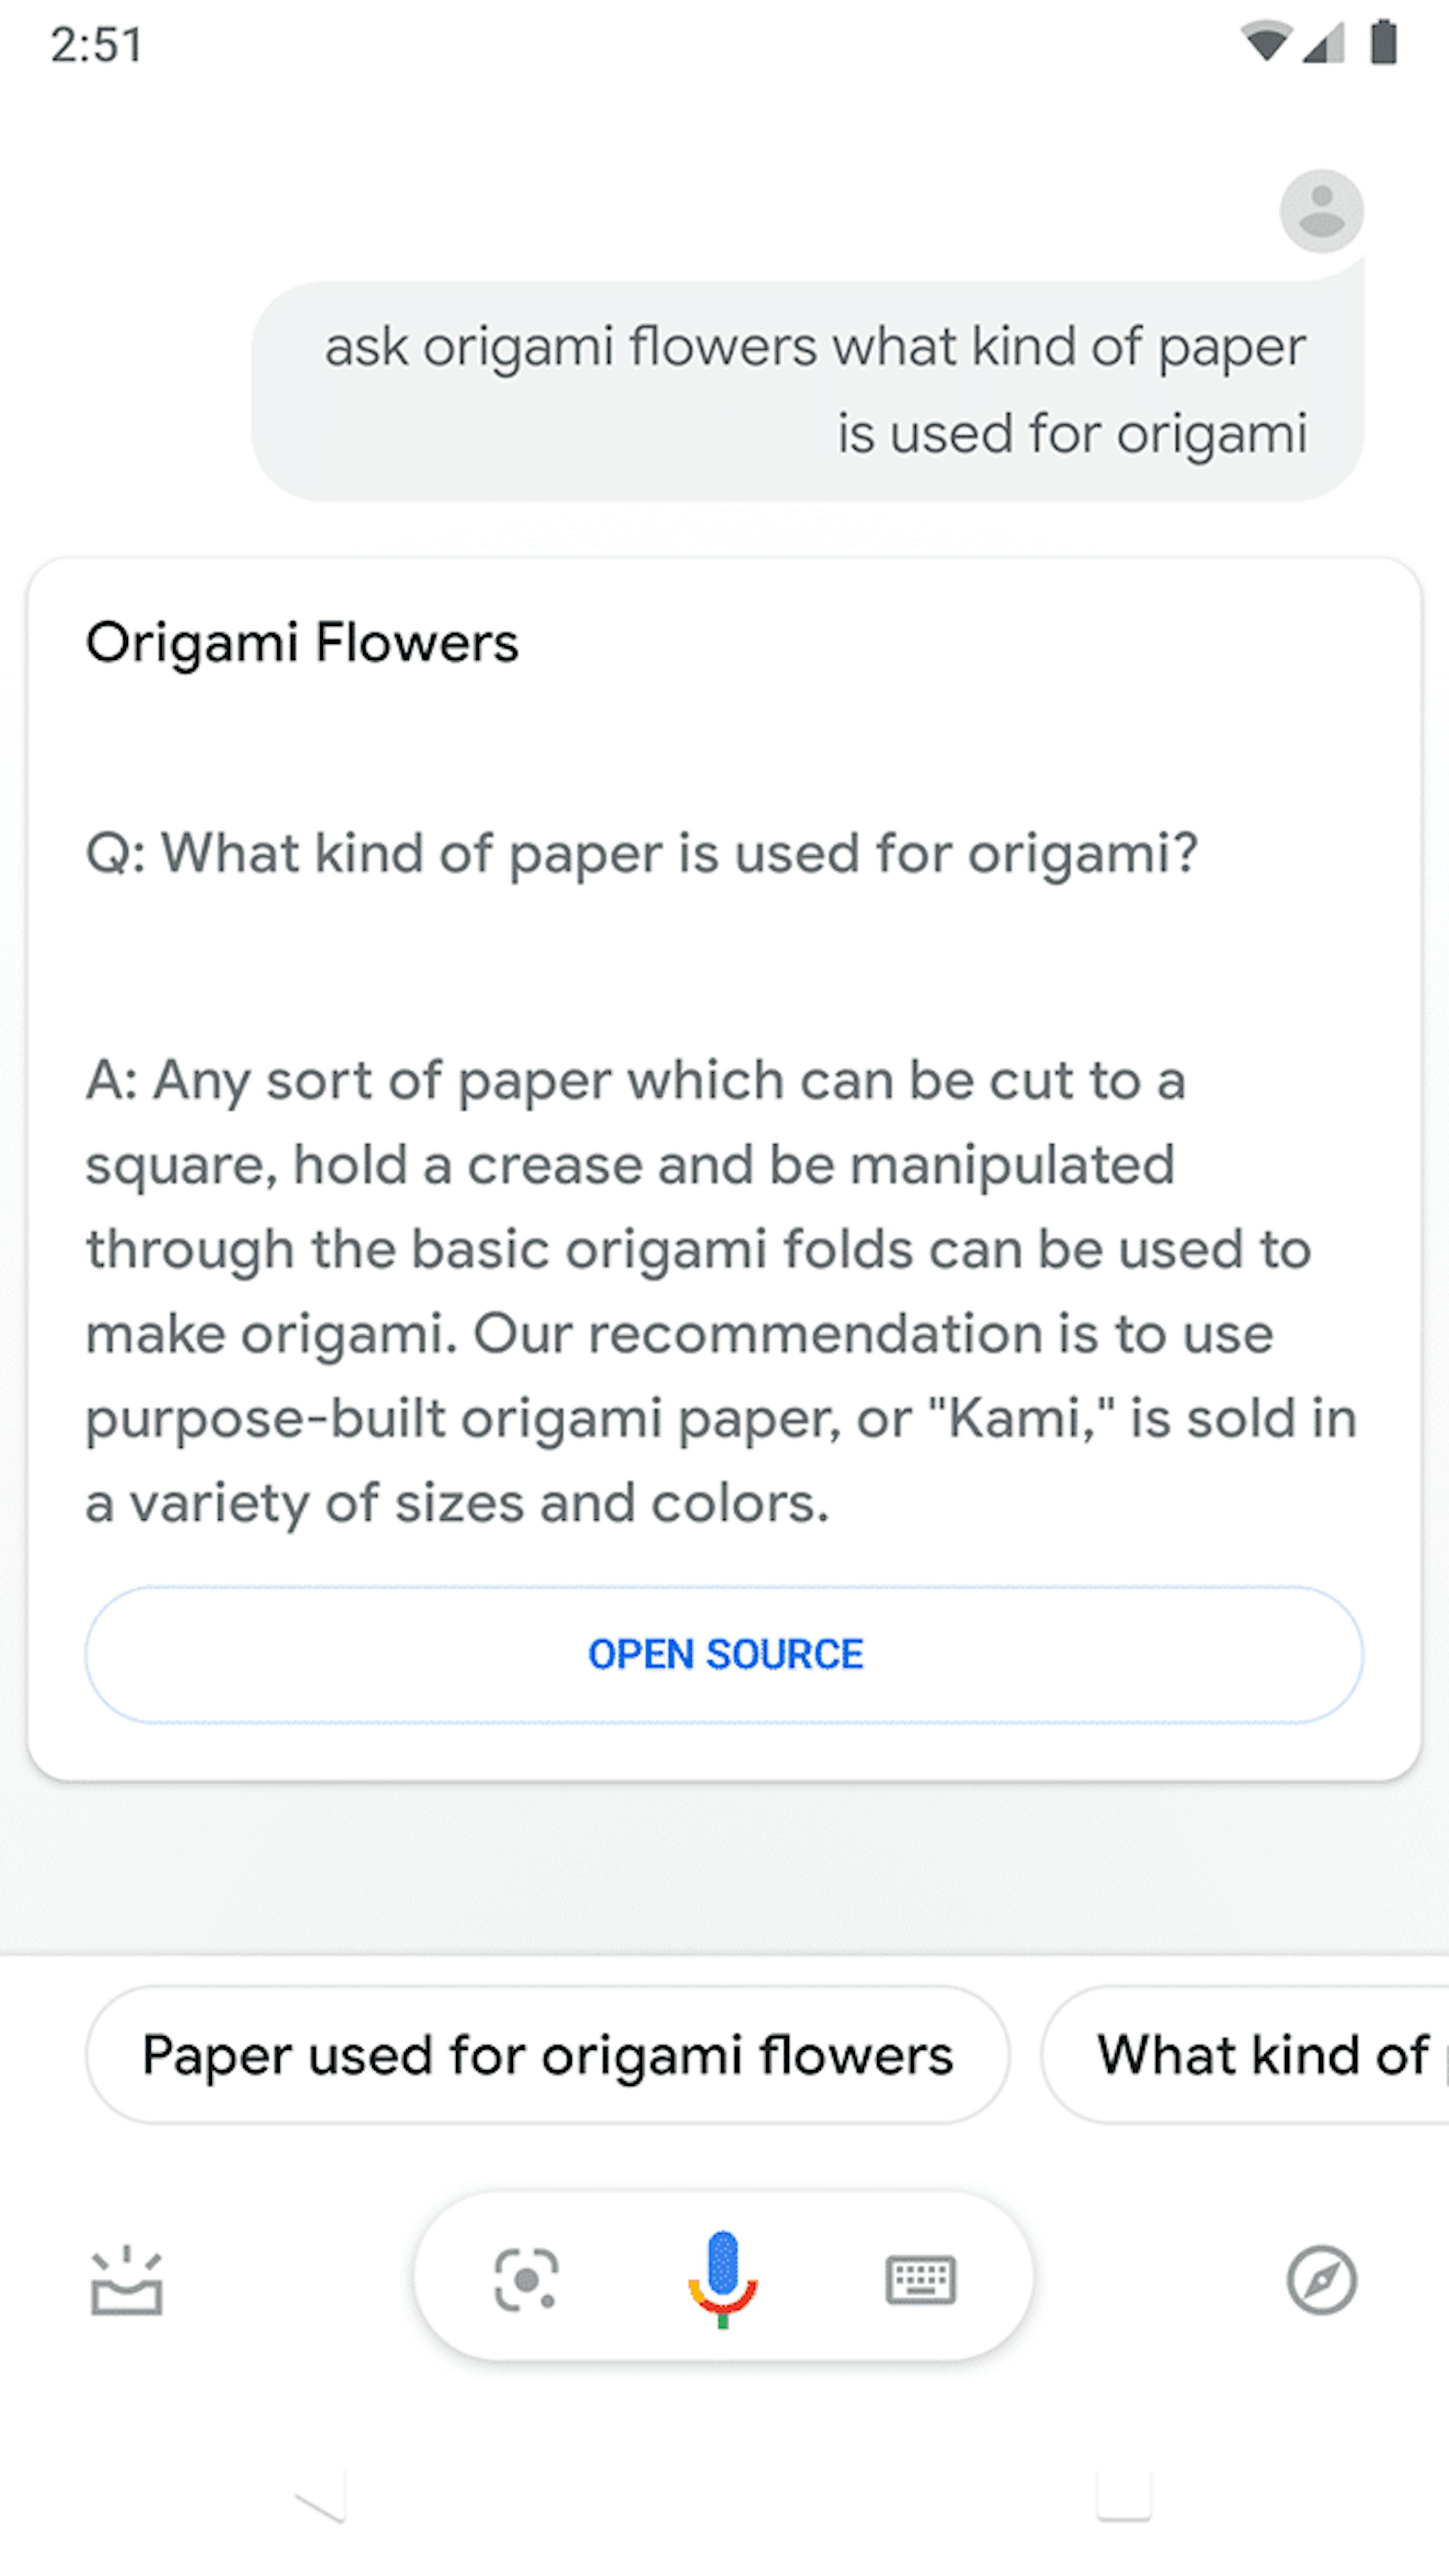This screenshot has width=1449, height=2576.
Task: Tap the cellular signal icon
Action: [x=1321, y=42]
